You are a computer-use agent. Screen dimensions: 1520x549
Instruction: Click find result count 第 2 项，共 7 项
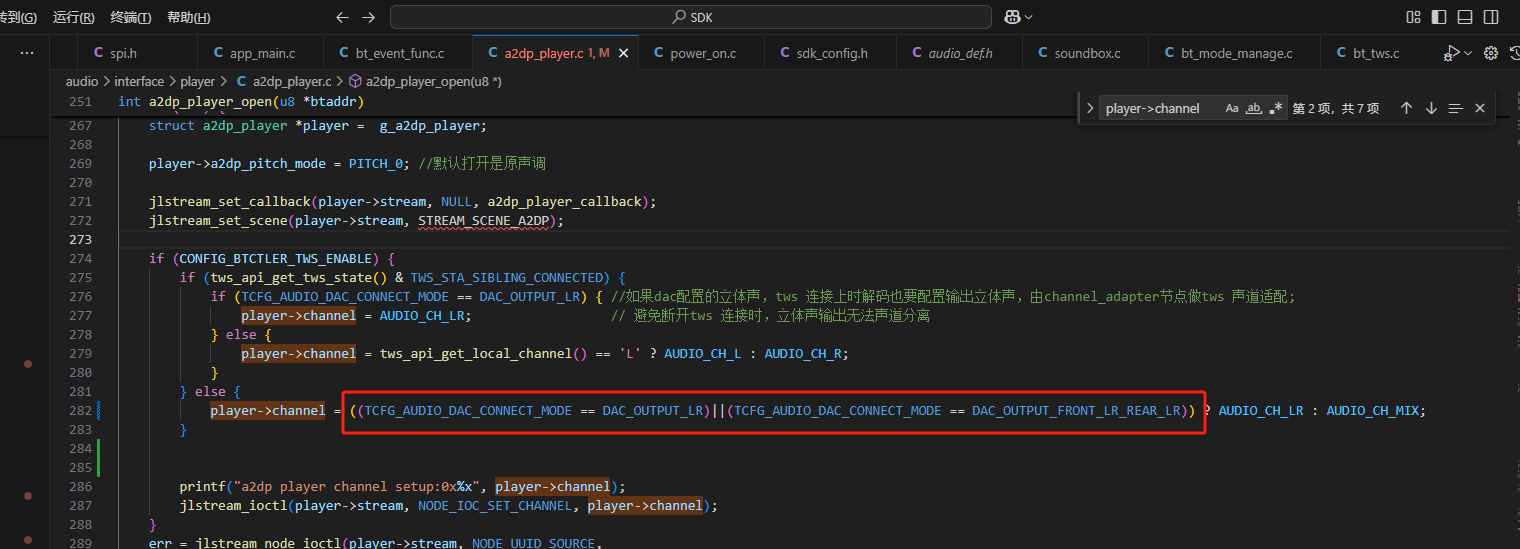pyautogui.click(x=1336, y=108)
